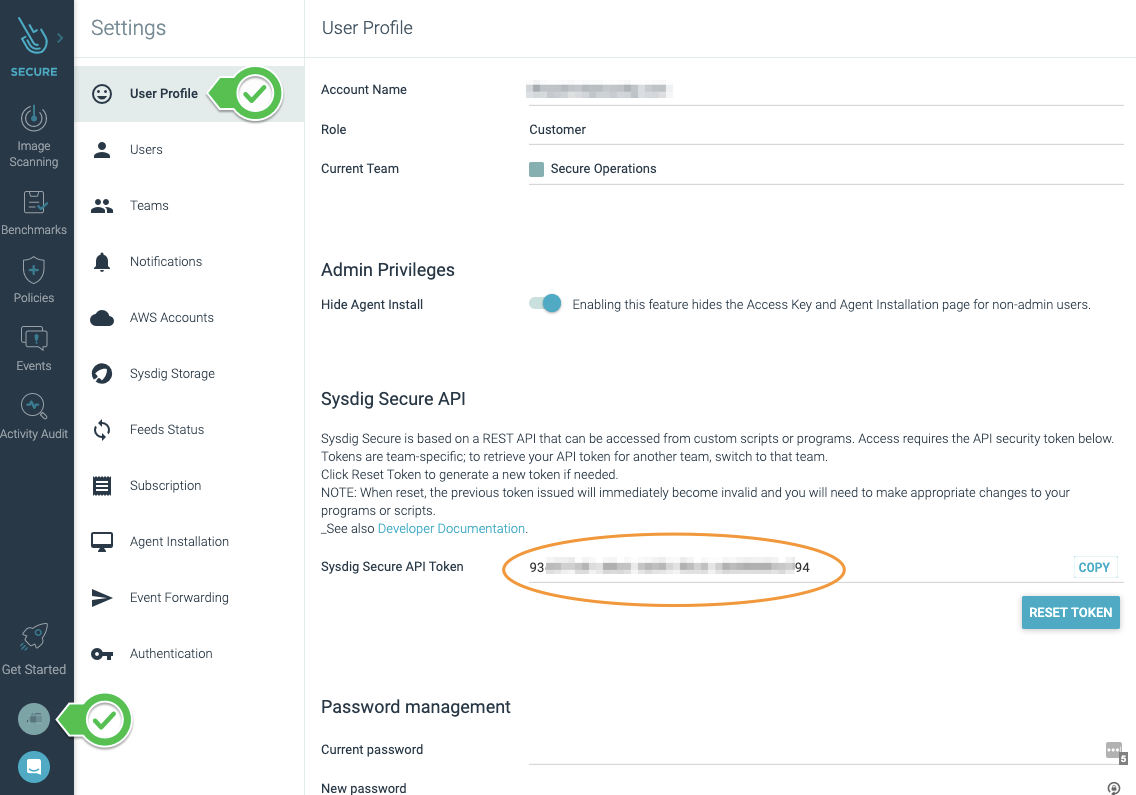1136x795 pixels.
Task: Open Image Scanning section
Action: tap(33, 137)
